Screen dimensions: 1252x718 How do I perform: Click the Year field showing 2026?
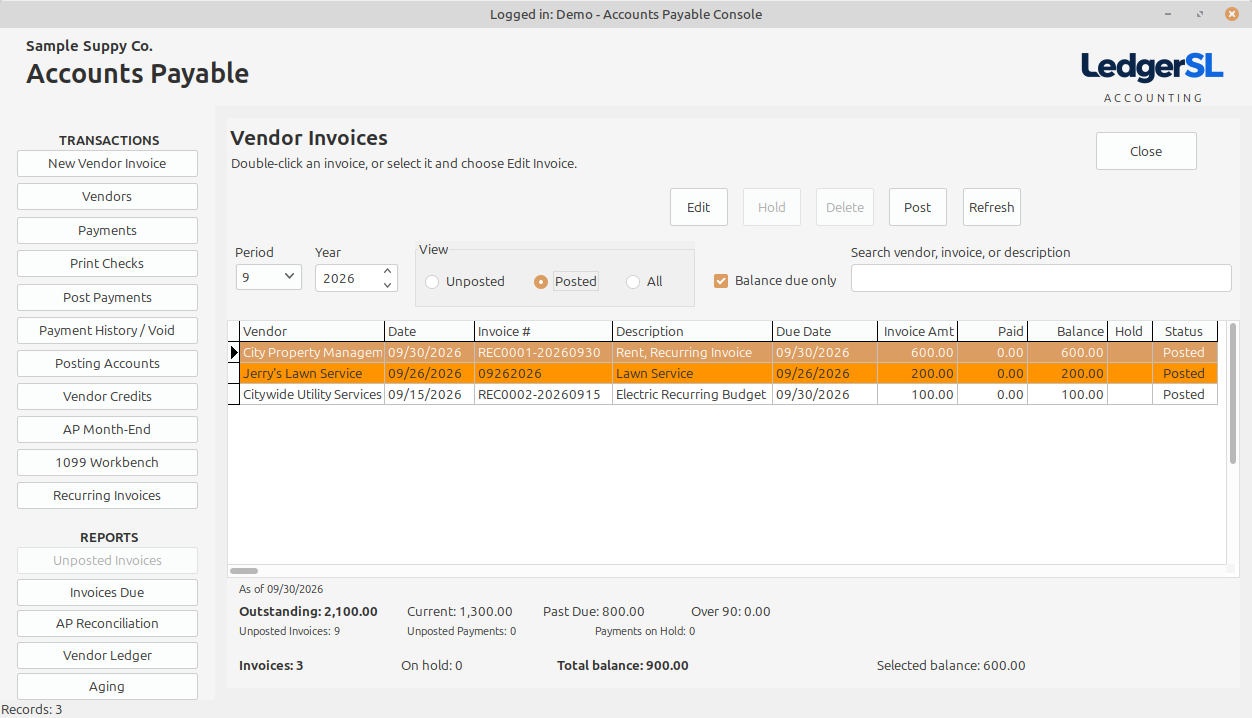tap(347, 278)
